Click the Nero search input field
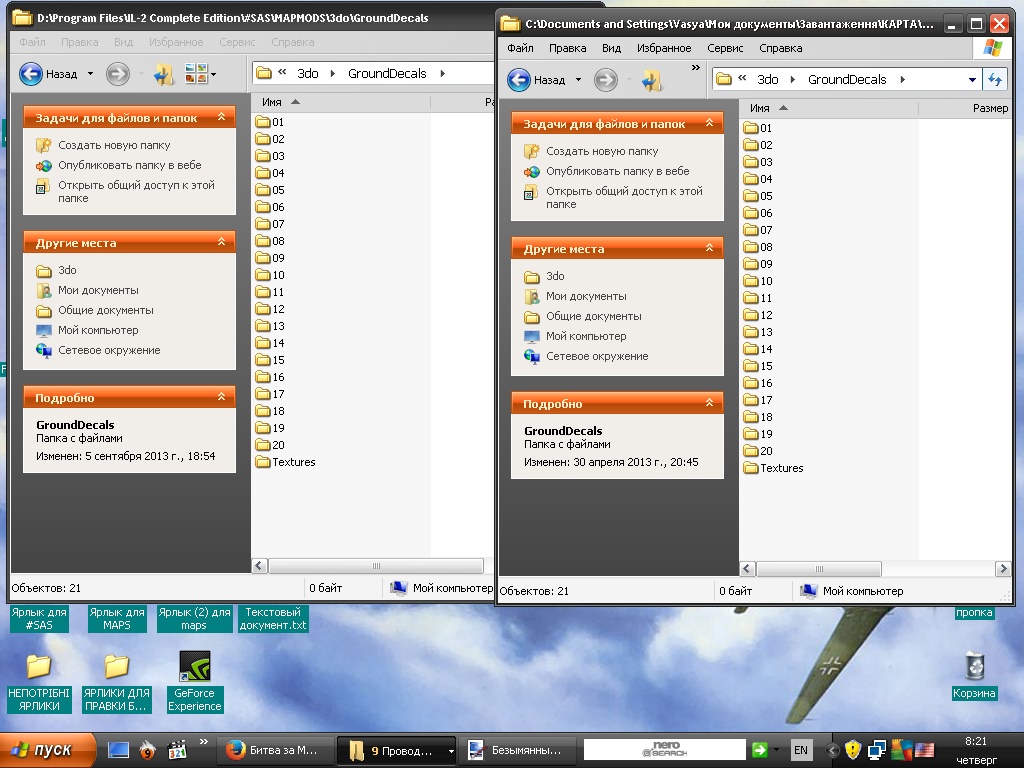Image resolution: width=1024 pixels, height=768 pixels. [664, 750]
